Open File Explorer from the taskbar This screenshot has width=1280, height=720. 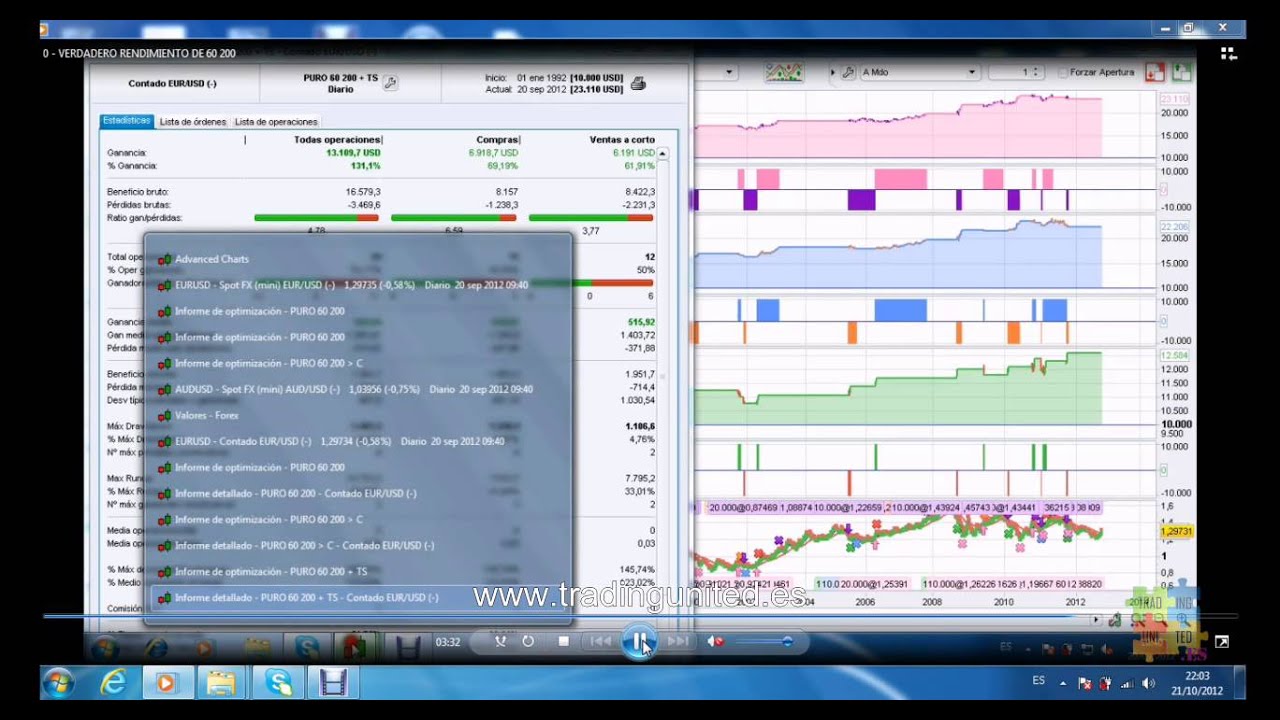[221, 683]
